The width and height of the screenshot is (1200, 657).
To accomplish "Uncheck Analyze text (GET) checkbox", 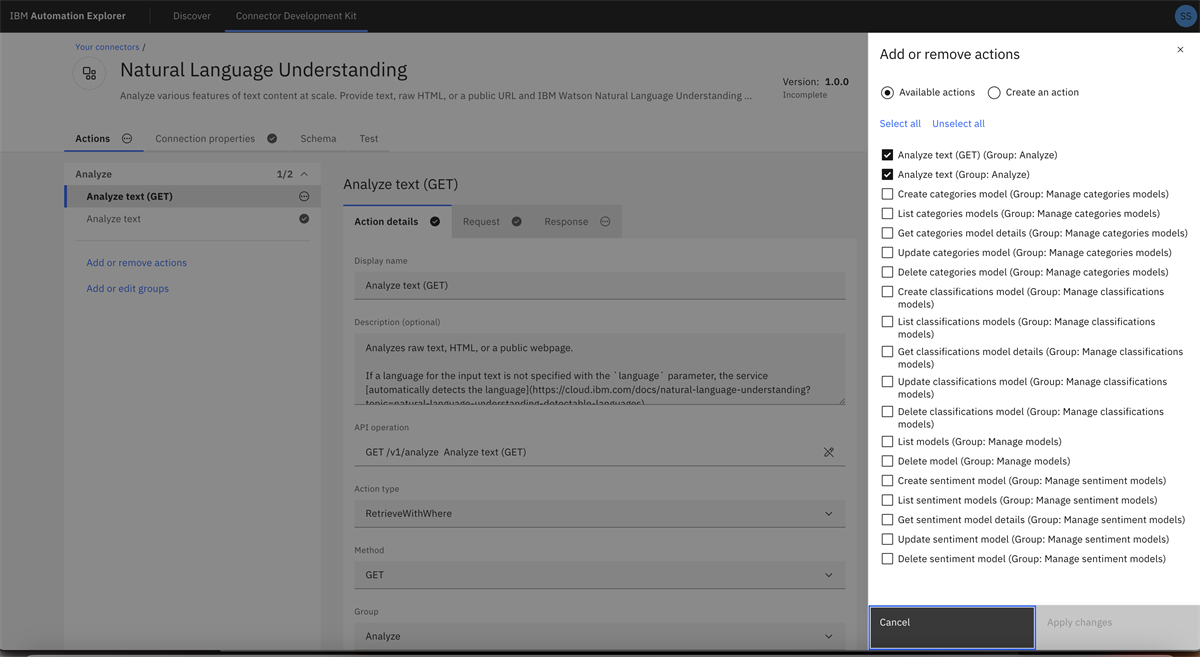I will (x=887, y=155).
